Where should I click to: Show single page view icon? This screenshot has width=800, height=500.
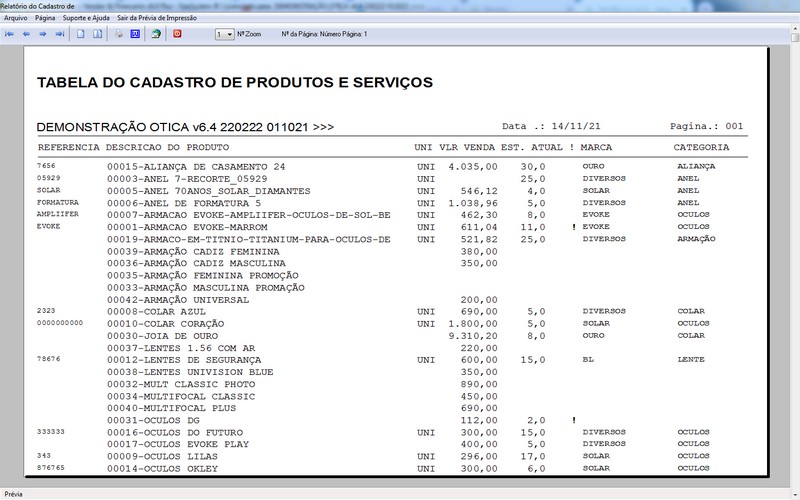click(x=81, y=34)
